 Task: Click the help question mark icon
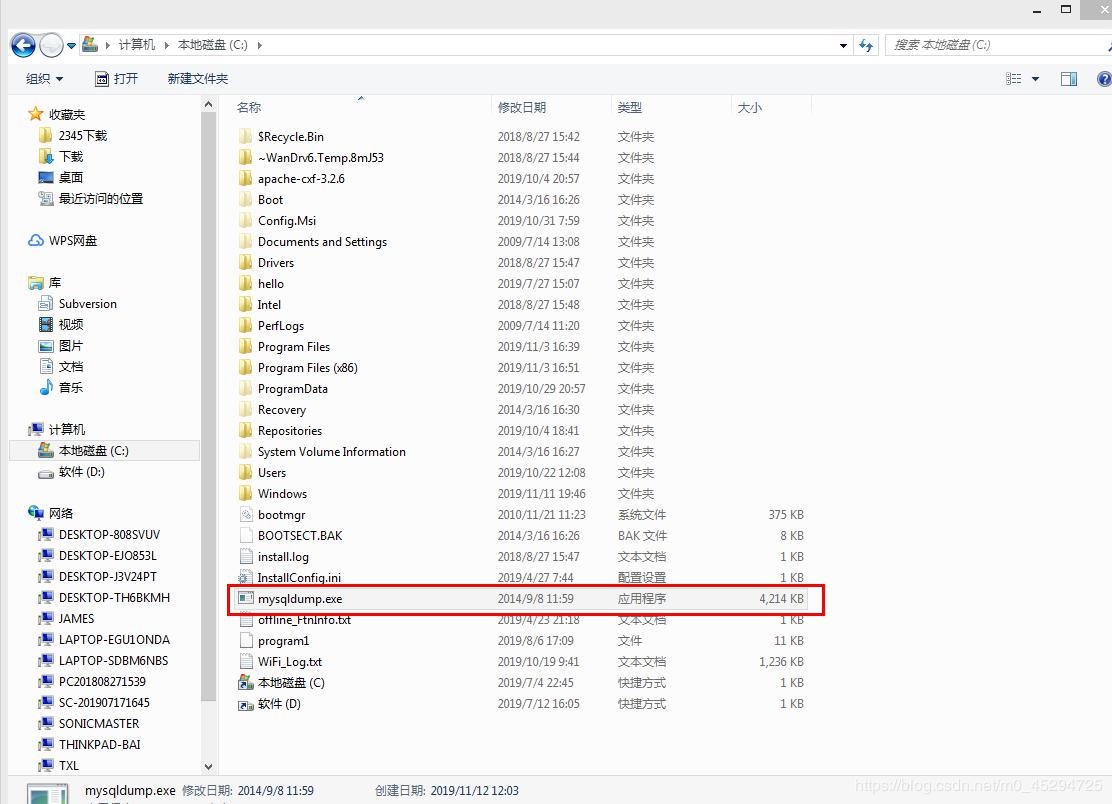coord(1103,79)
